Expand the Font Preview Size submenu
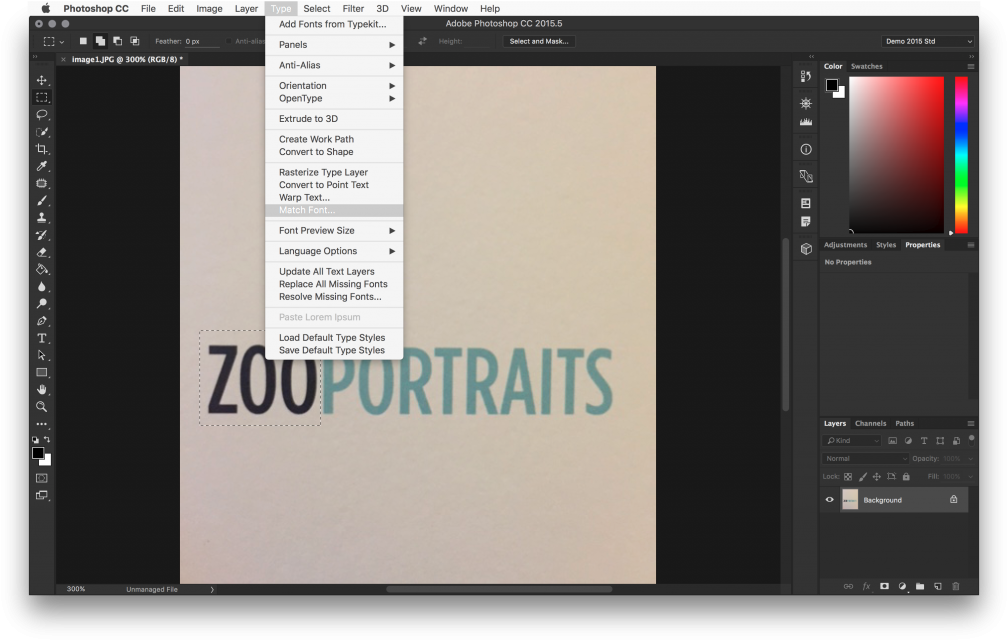Screen dimensions: 1007x640 334,230
